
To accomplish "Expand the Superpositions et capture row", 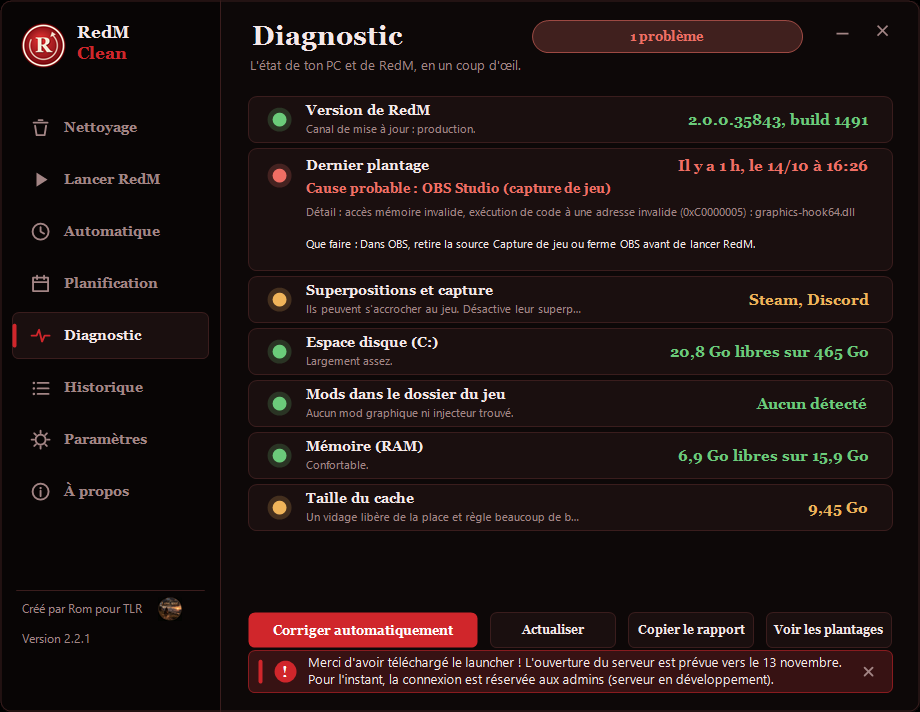I will tap(570, 299).
